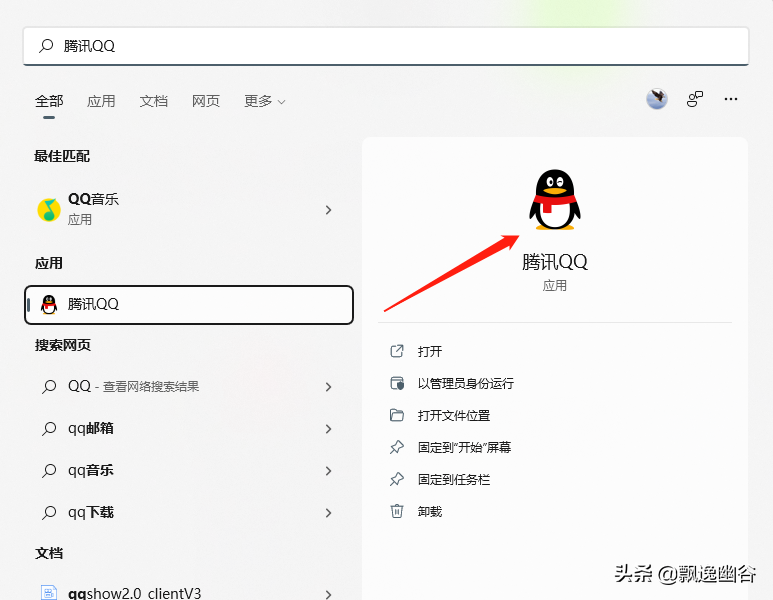
Task: Choose 卸载 to uninstall QQ
Action: pyautogui.click(x=429, y=512)
